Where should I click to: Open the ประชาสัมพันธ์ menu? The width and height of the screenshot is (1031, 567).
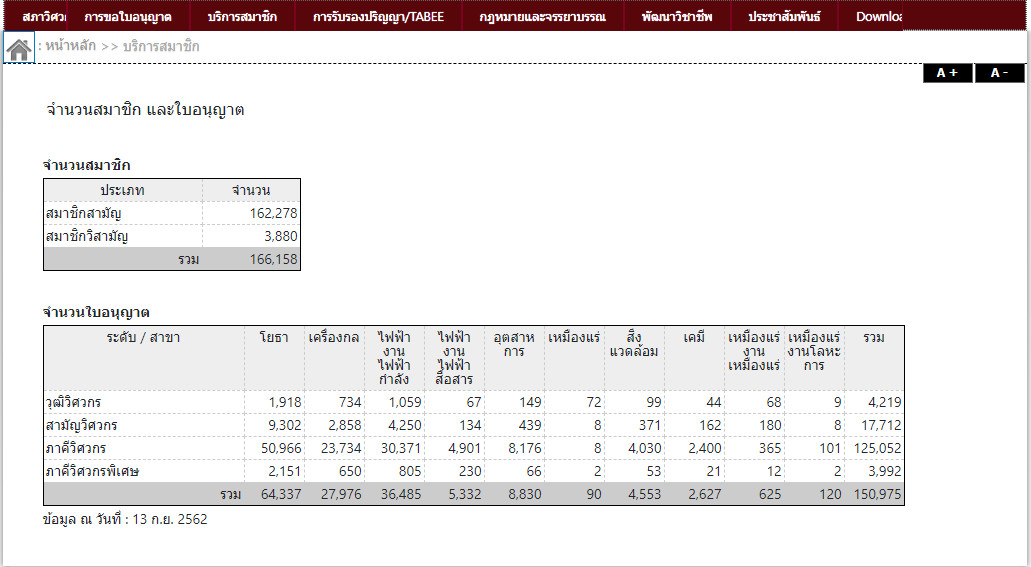pos(784,16)
